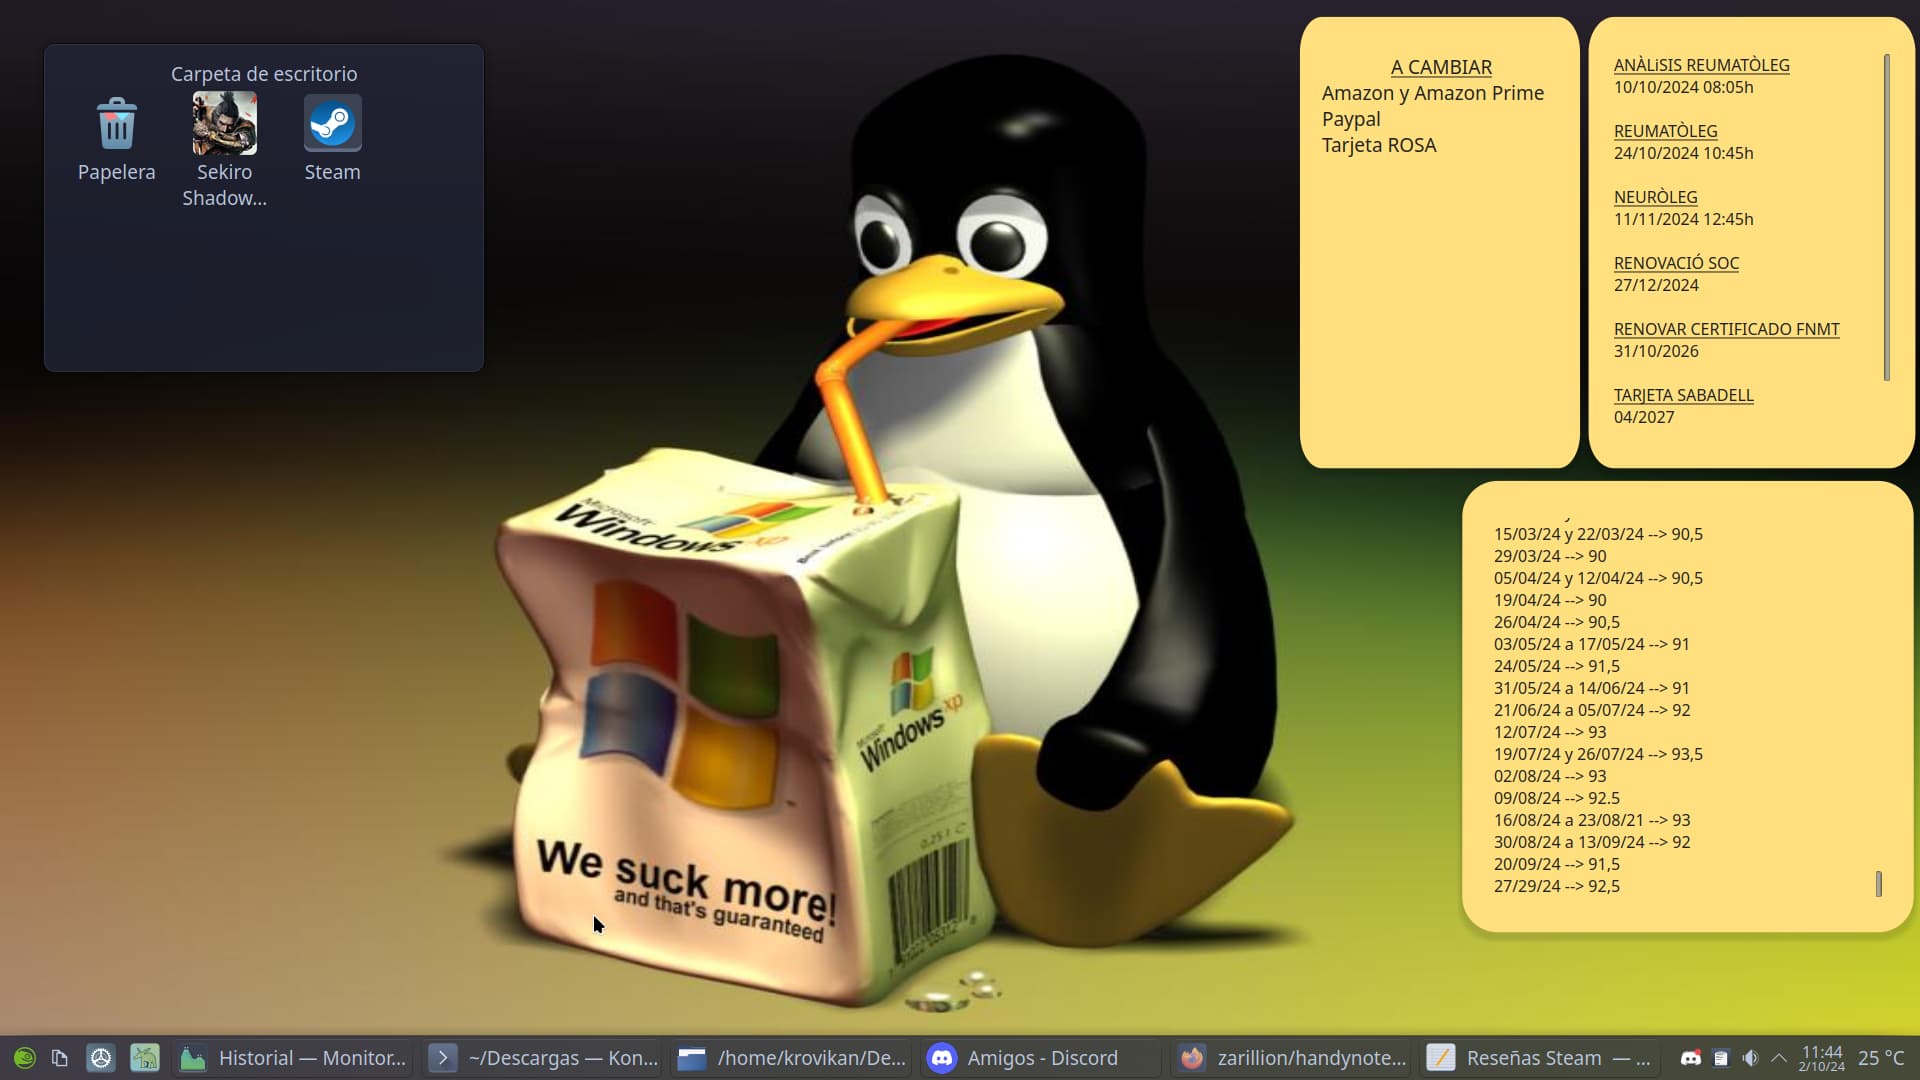Click the 'RENOVACIÓ SOC' heading
1920x1080 pixels.
1676,263
